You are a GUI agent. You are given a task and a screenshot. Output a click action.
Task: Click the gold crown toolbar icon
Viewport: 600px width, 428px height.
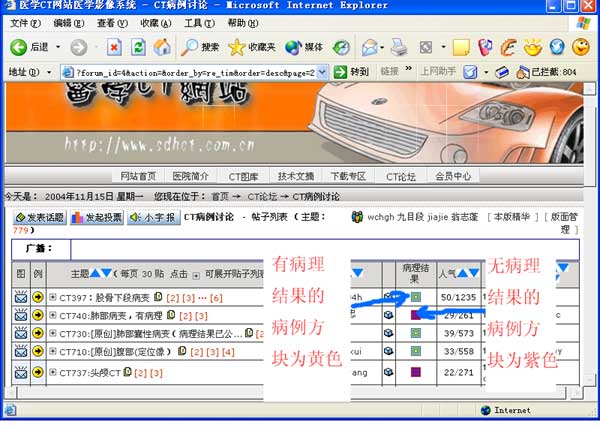click(533, 47)
